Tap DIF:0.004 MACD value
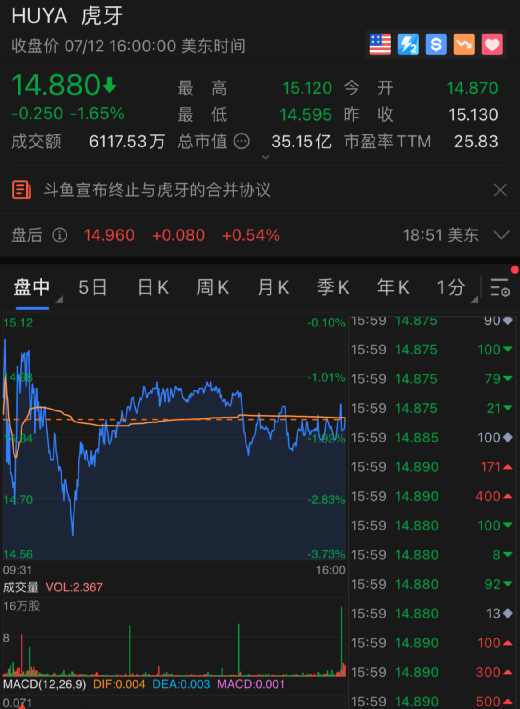The image size is (520, 709). (x=119, y=684)
